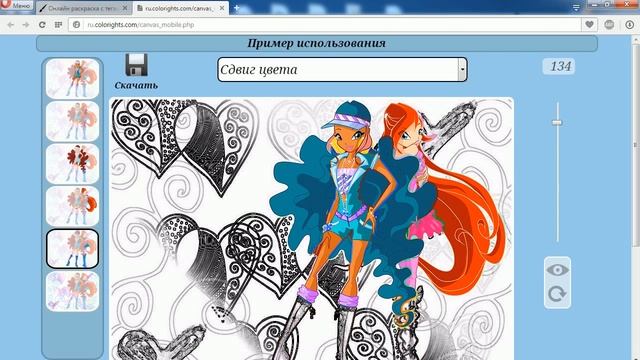Screen dimensions: 640x360
Task: Select the first thumbnail in the variants panel
Action: 72,78
